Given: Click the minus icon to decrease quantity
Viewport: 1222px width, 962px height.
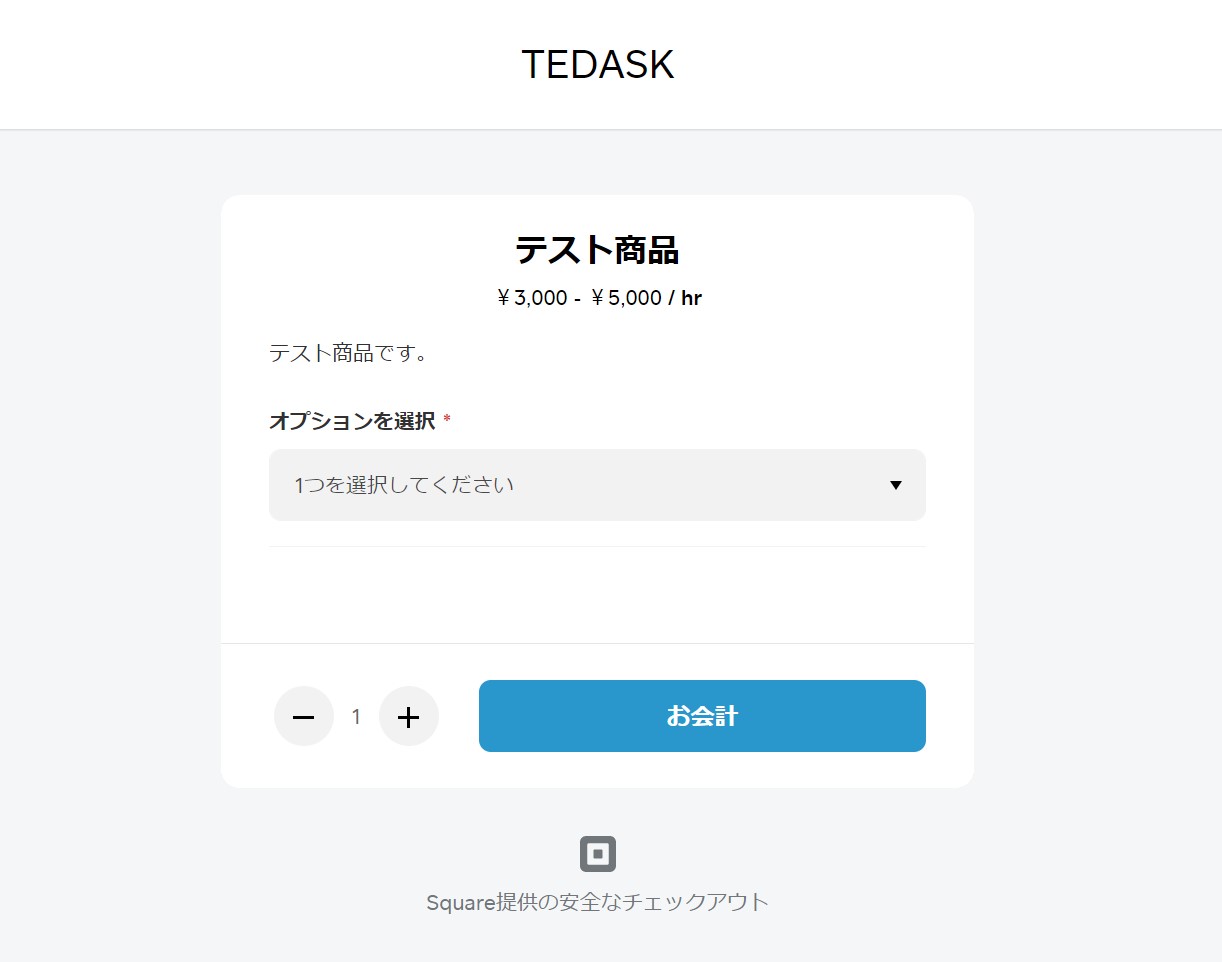Looking at the screenshot, I should click(x=304, y=717).
